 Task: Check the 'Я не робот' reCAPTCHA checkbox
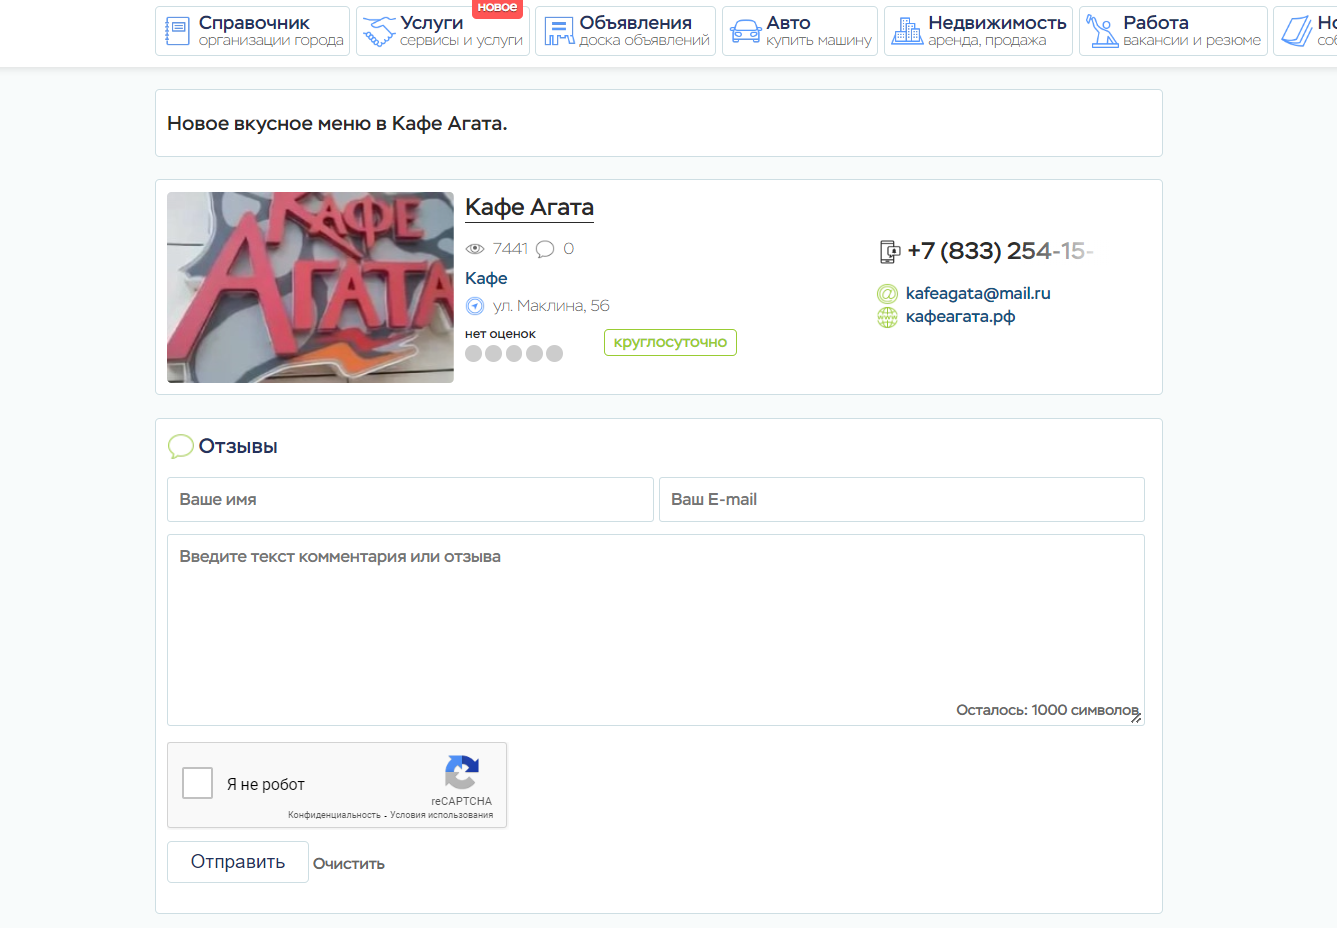click(198, 783)
